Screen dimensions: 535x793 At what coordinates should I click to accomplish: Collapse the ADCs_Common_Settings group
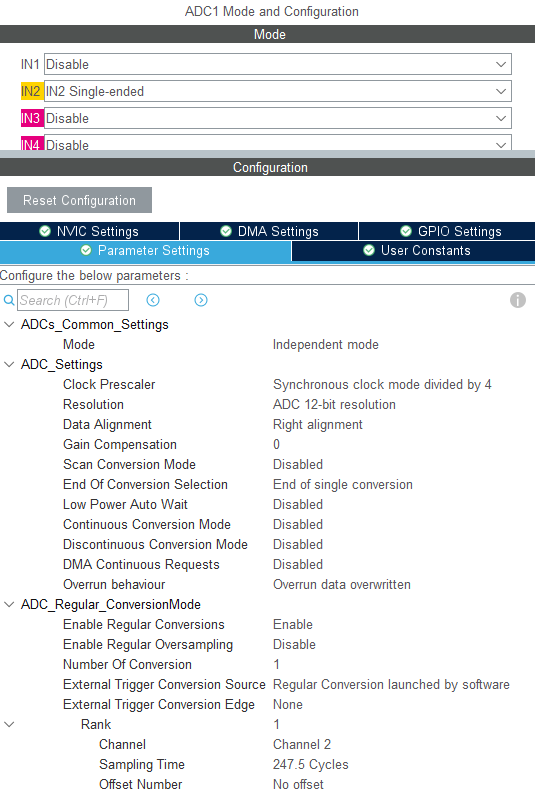point(9,325)
